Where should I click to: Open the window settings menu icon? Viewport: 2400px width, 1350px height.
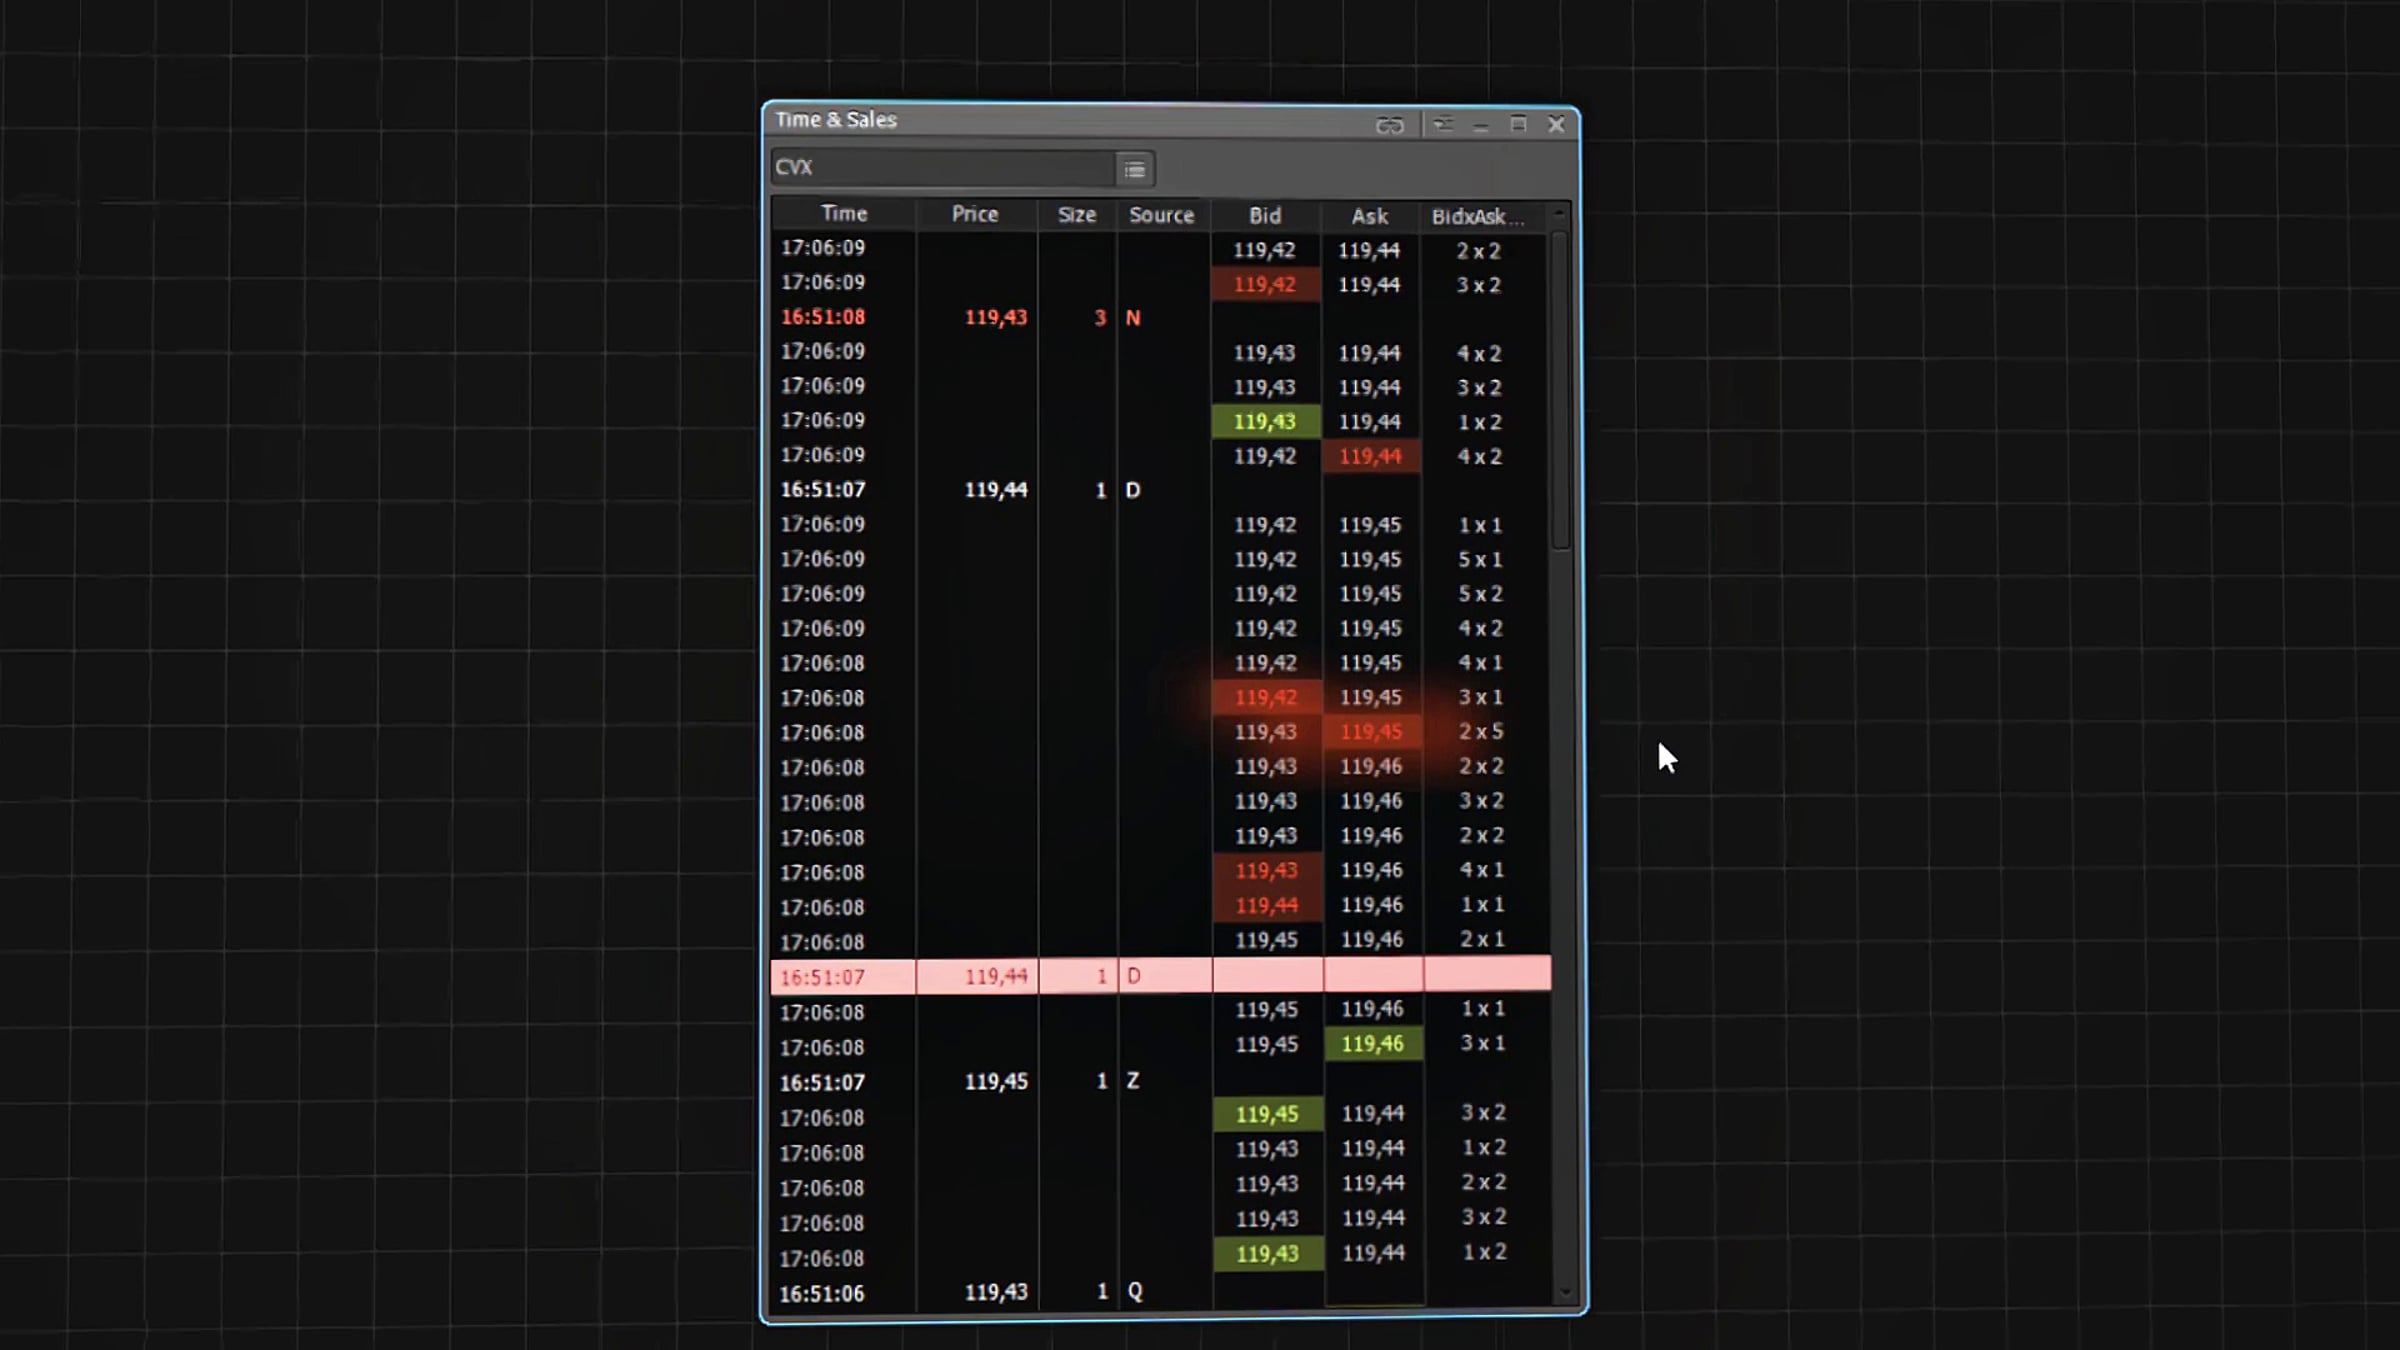[x=1442, y=124]
